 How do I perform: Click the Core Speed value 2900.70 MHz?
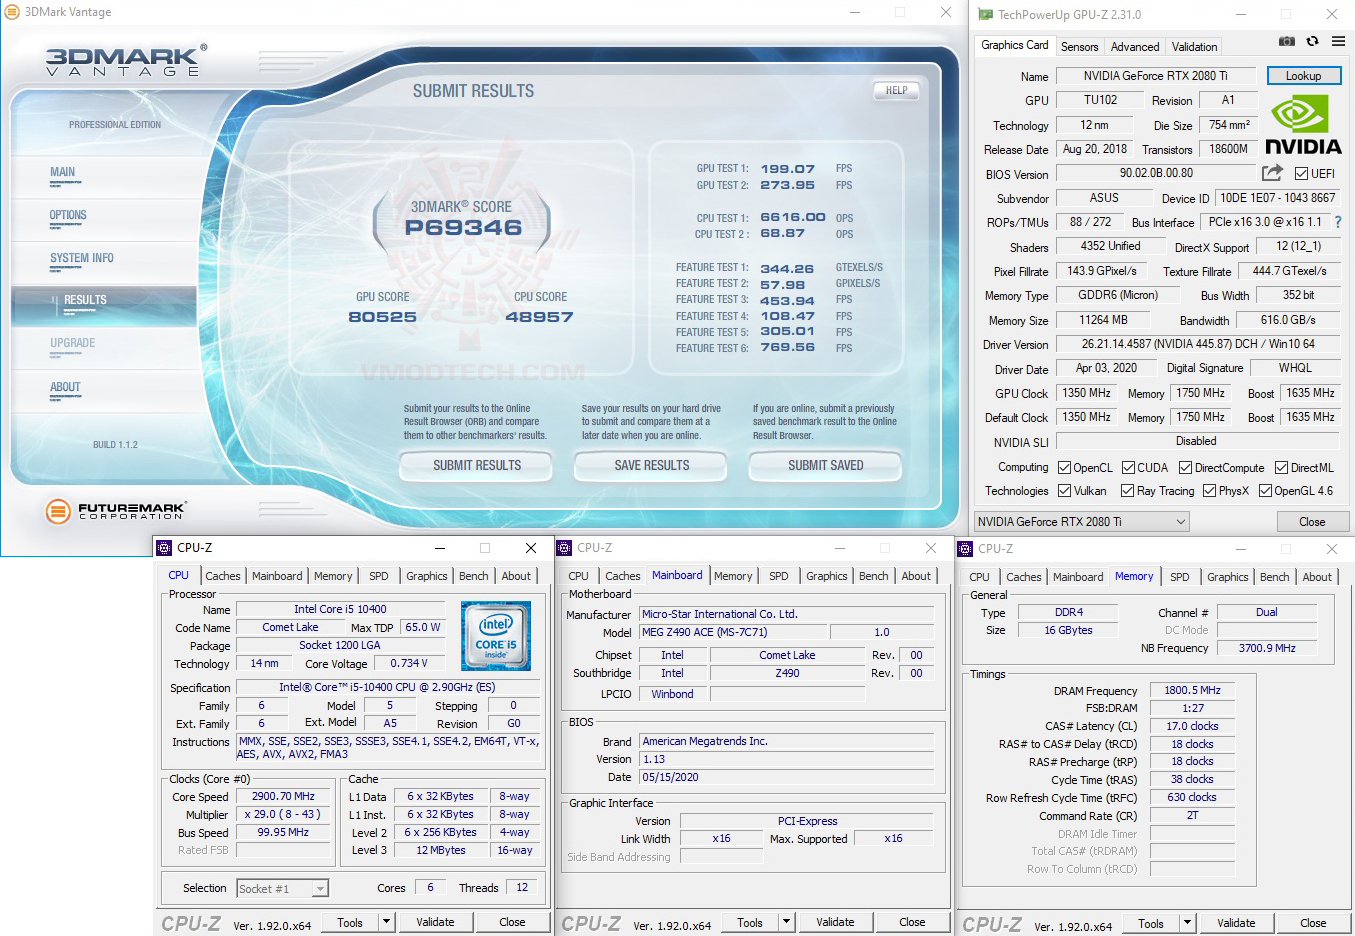283,797
